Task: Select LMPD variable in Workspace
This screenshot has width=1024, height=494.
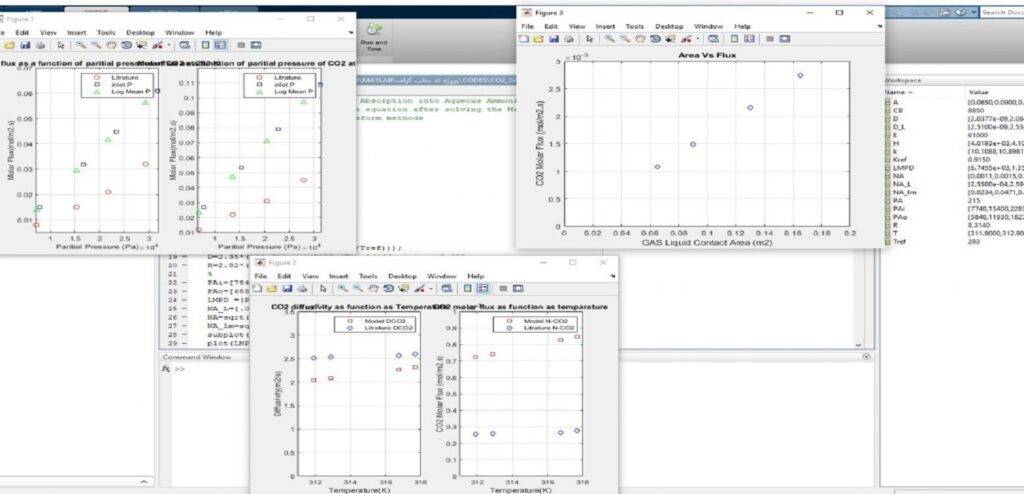Action: 902,168
